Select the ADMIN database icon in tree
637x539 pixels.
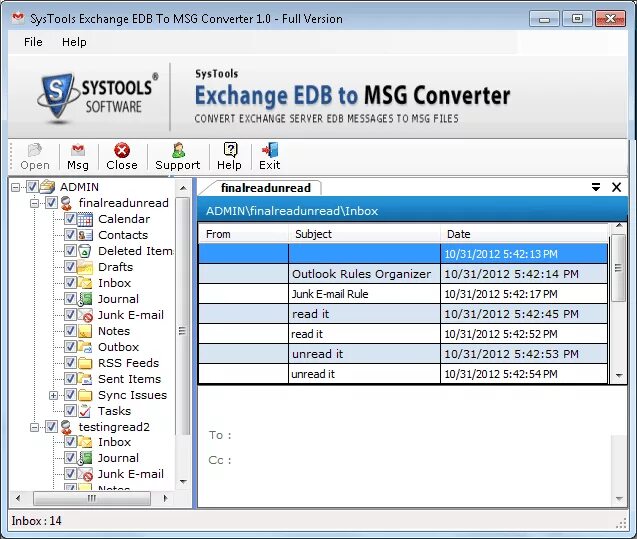[x=47, y=187]
